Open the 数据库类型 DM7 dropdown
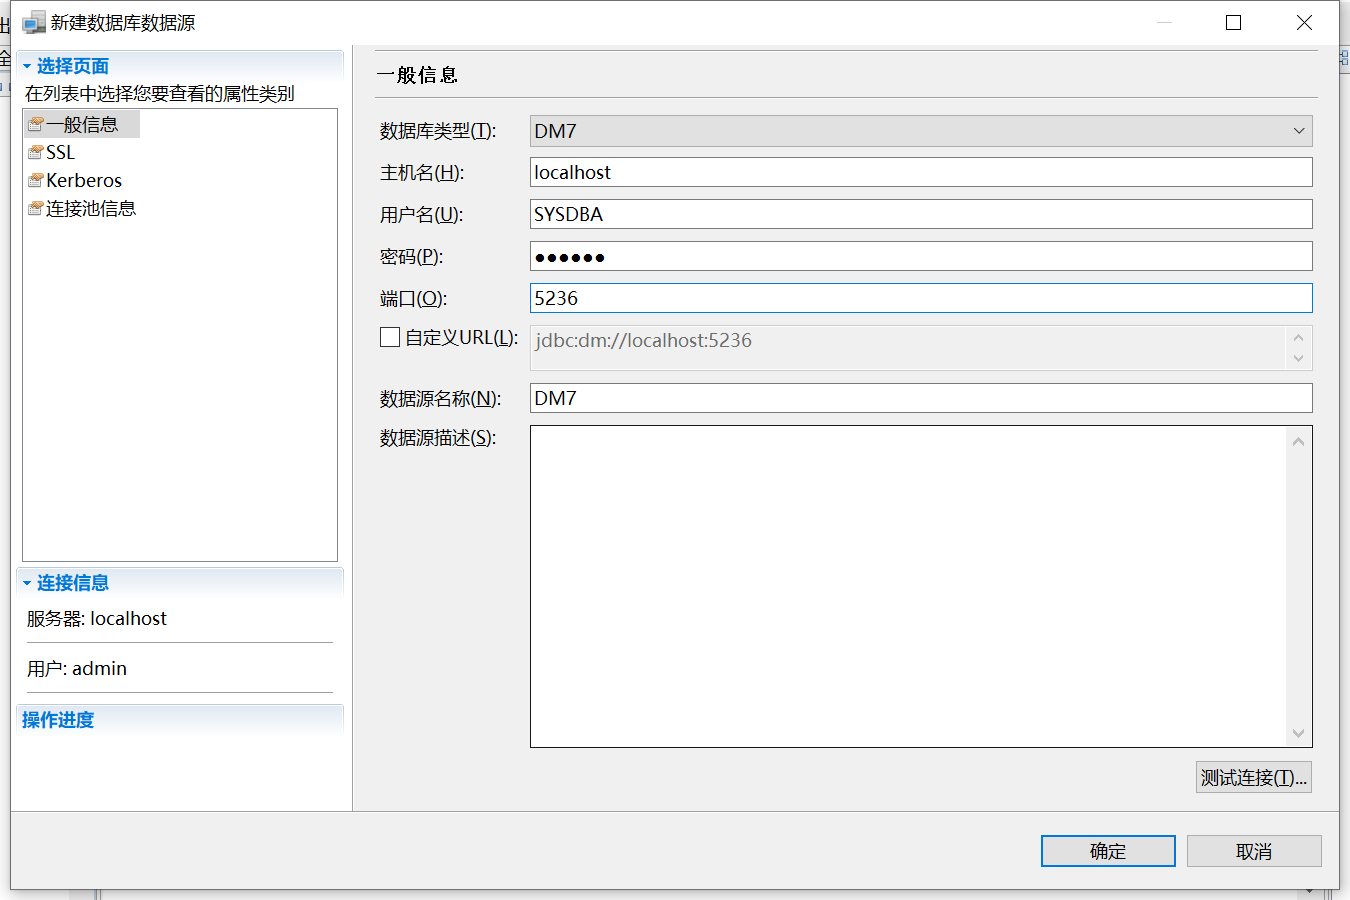The width and height of the screenshot is (1350, 900). (921, 131)
